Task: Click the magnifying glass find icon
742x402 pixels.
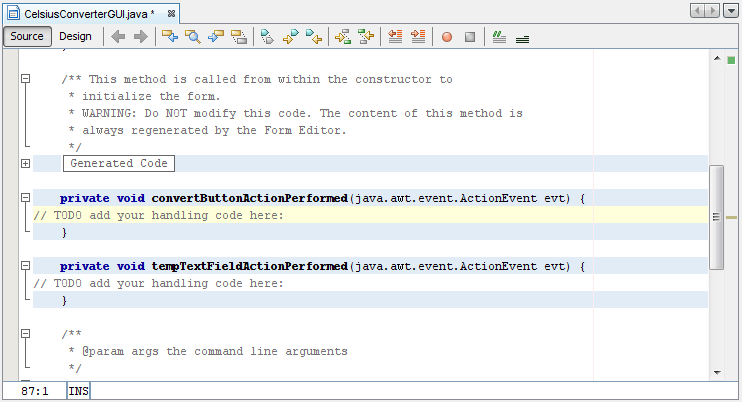Action: tap(193, 37)
